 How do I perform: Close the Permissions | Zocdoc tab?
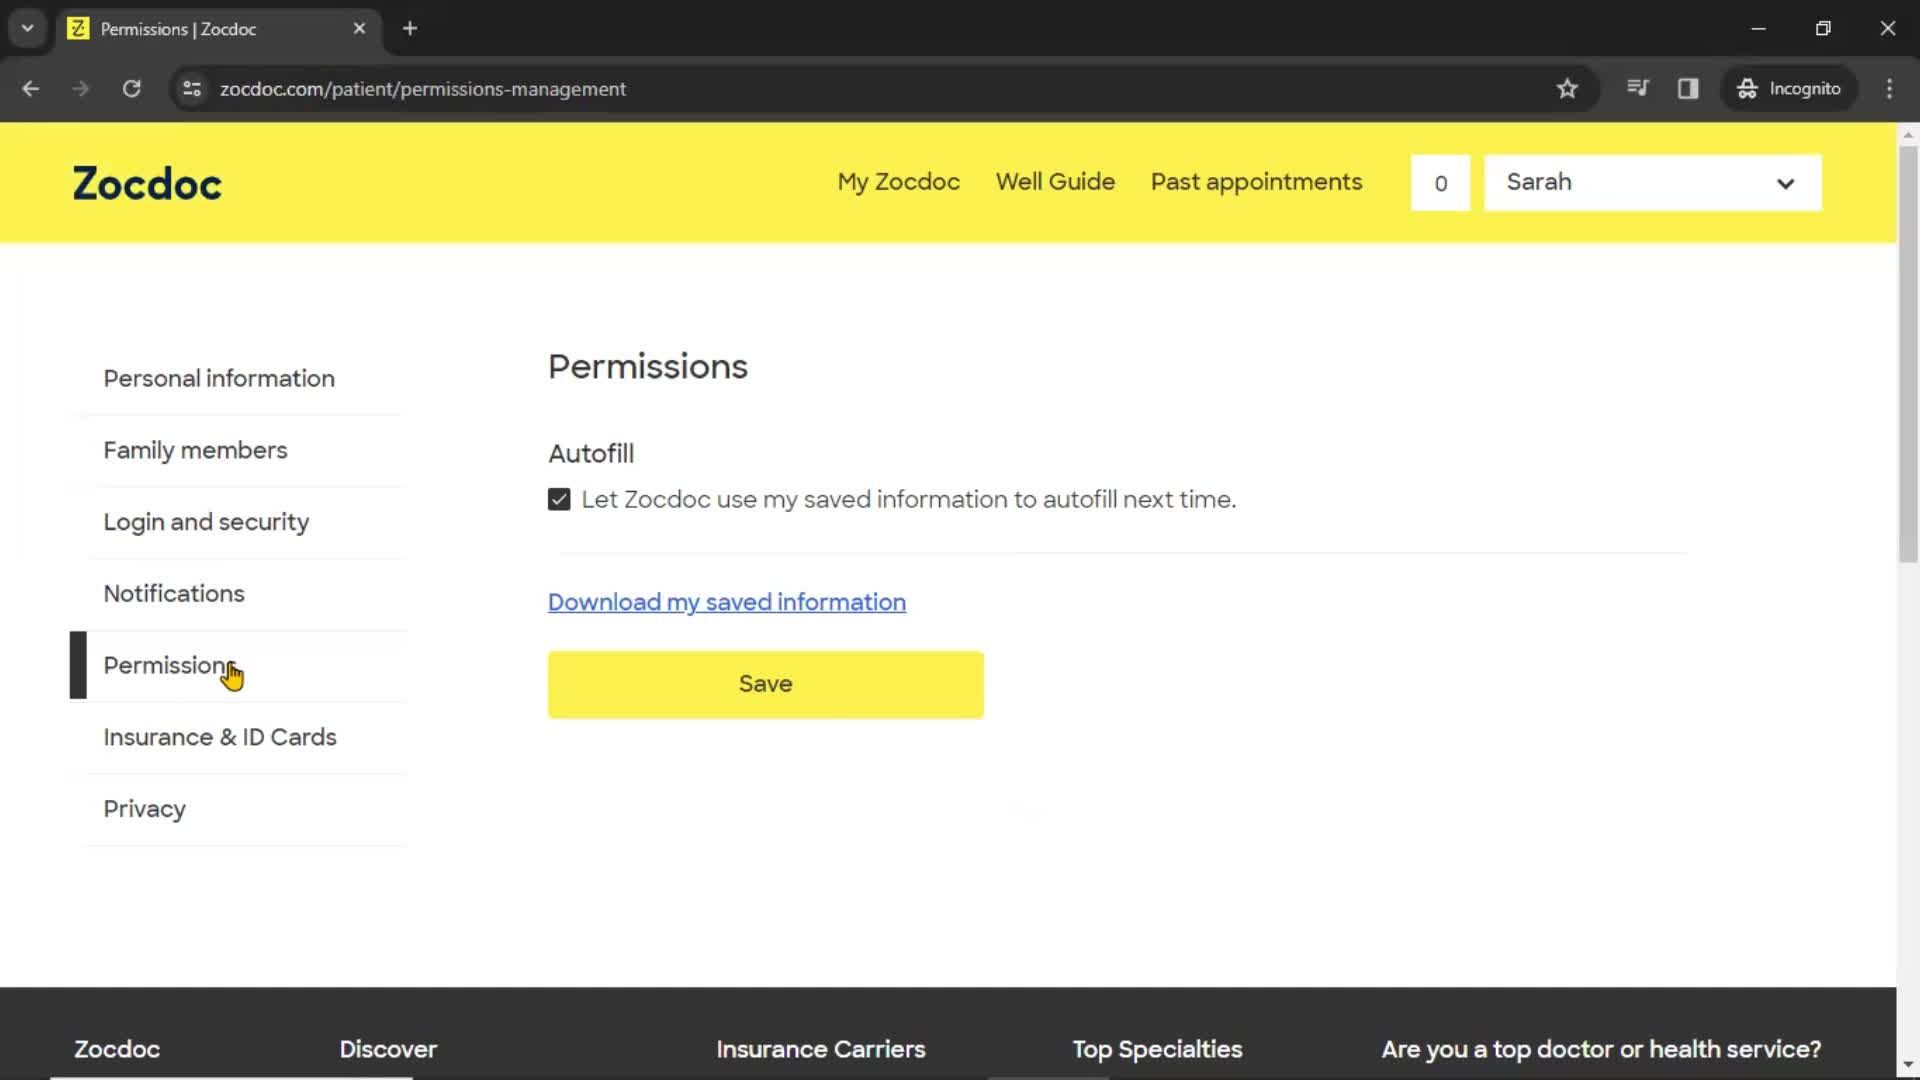coord(359,29)
